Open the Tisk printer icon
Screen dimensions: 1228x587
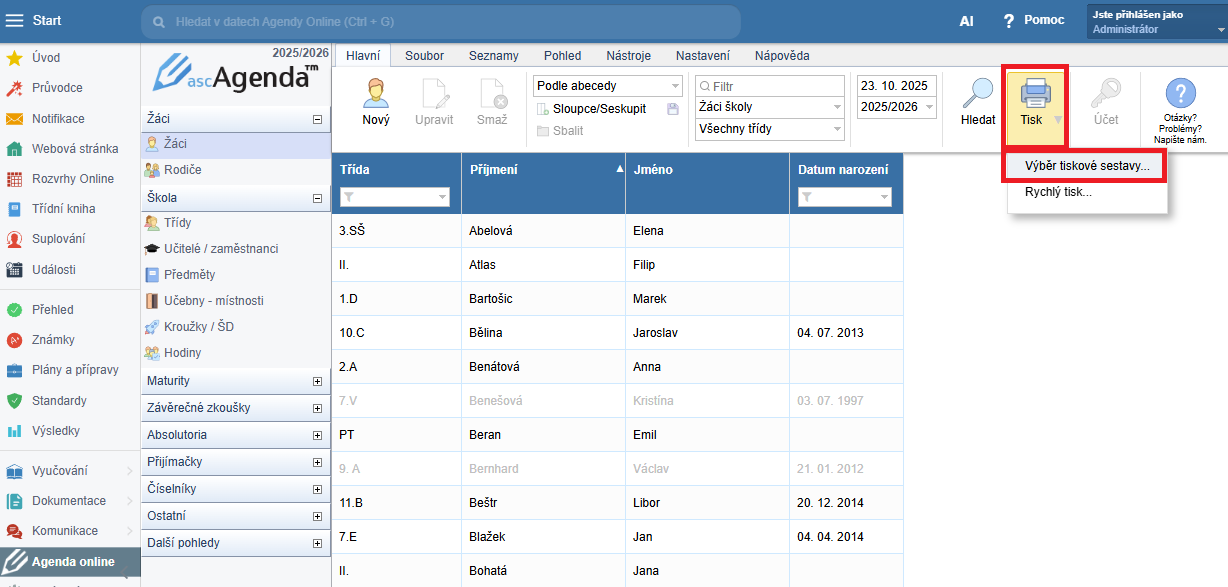(1034, 95)
